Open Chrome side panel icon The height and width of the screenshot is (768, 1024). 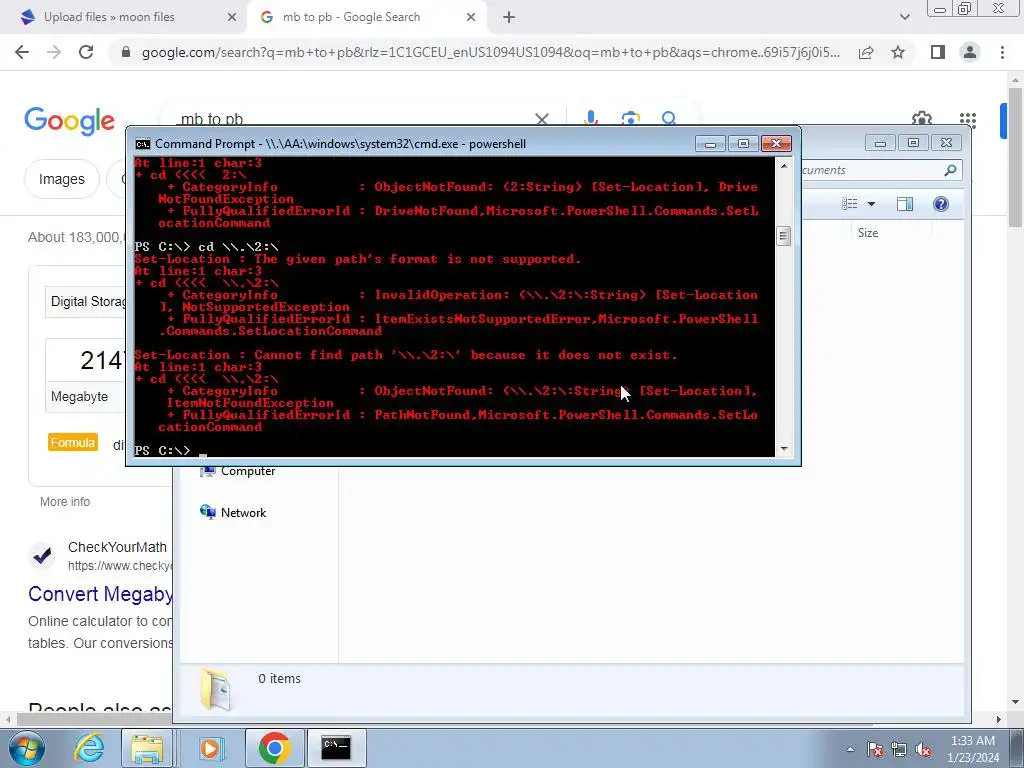938,52
